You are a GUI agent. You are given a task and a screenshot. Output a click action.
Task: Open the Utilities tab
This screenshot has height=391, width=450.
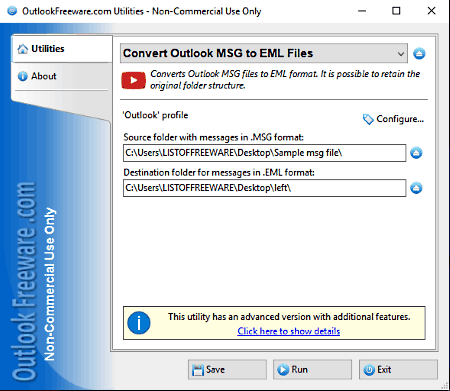[62, 49]
